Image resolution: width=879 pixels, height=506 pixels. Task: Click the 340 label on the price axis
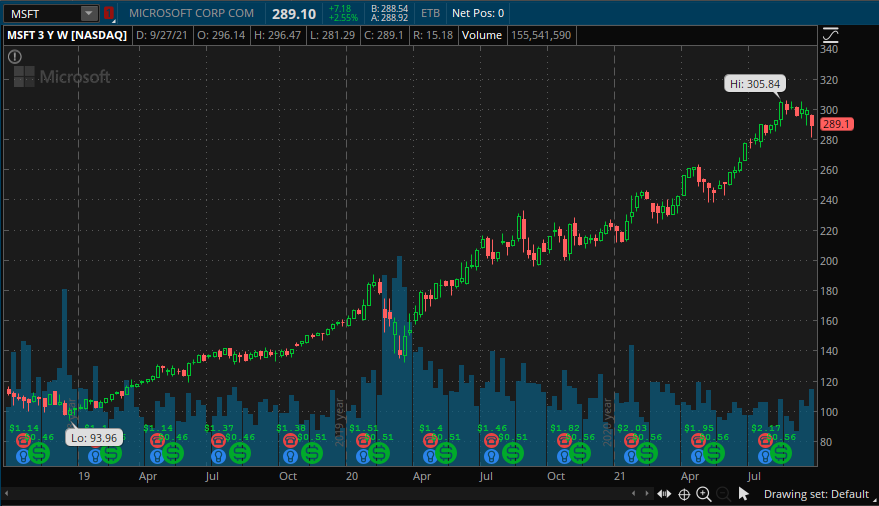click(829, 49)
